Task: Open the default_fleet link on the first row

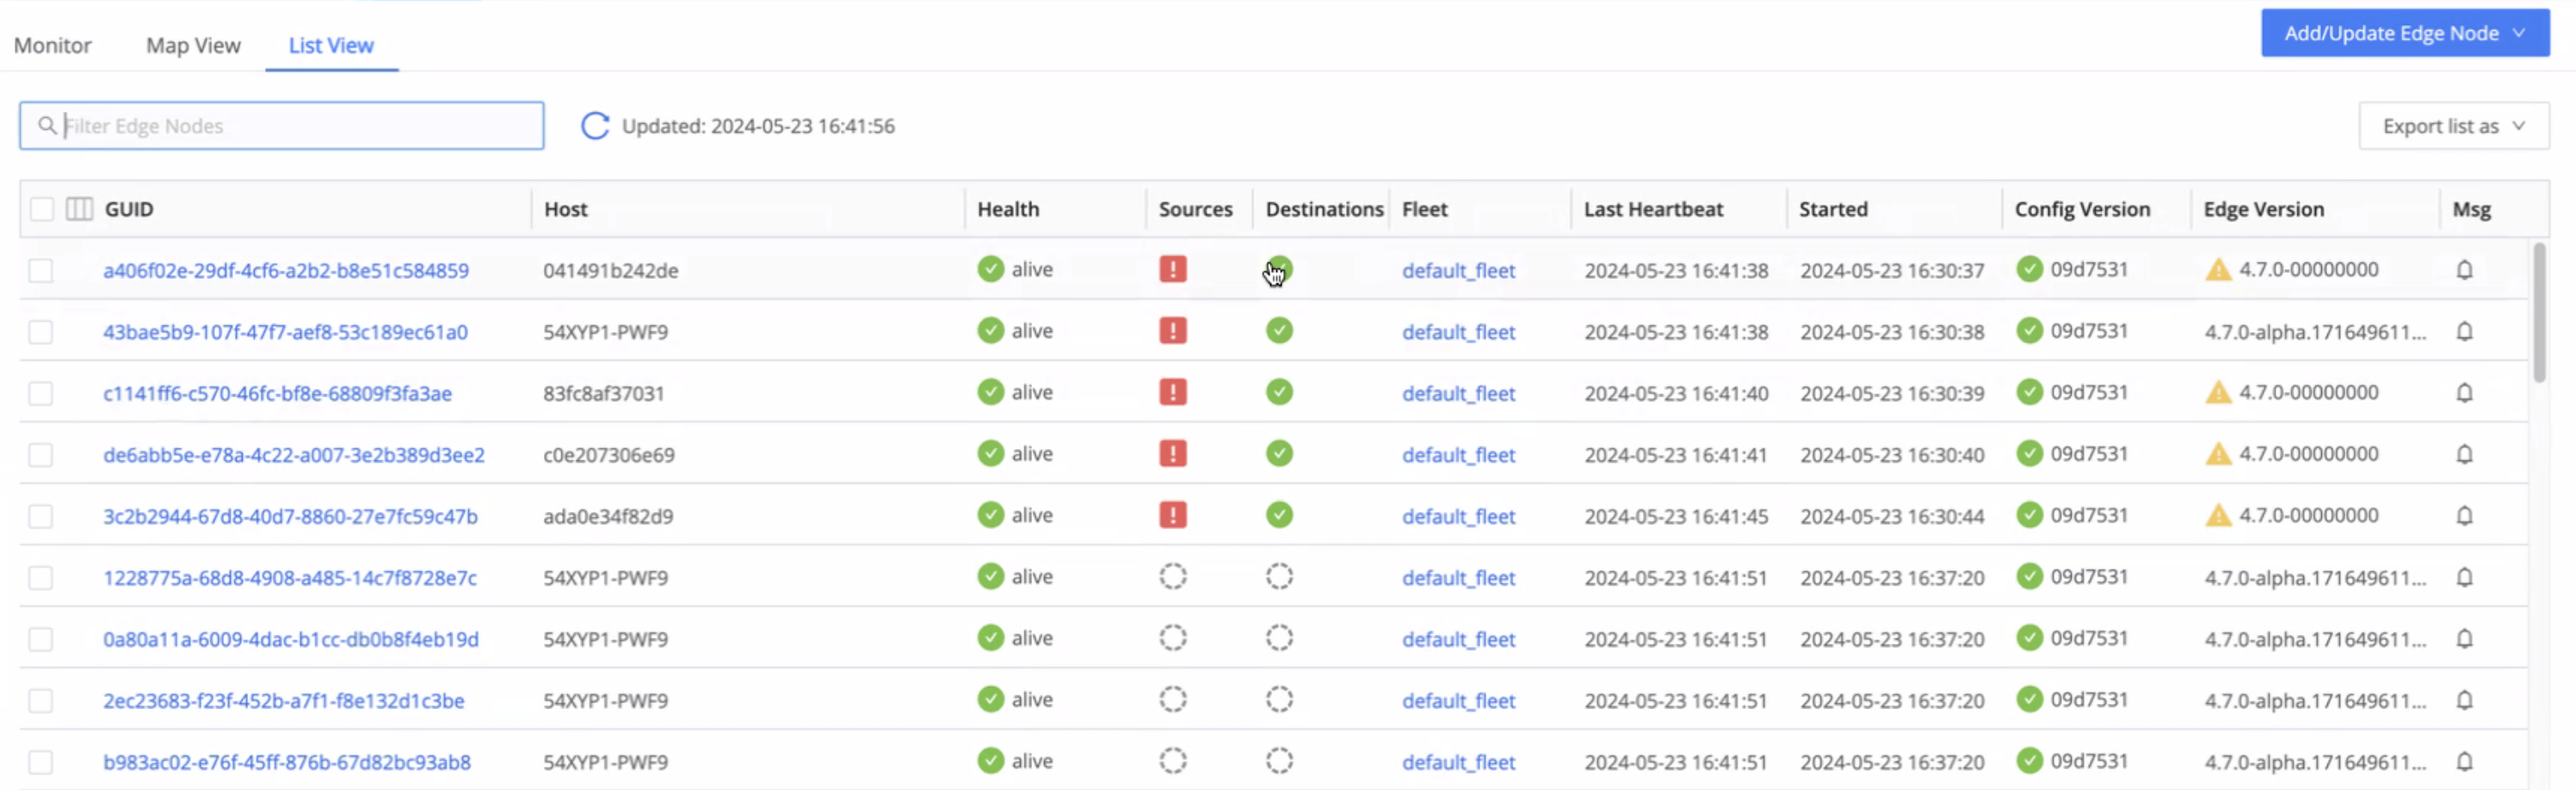Action: tap(1457, 270)
